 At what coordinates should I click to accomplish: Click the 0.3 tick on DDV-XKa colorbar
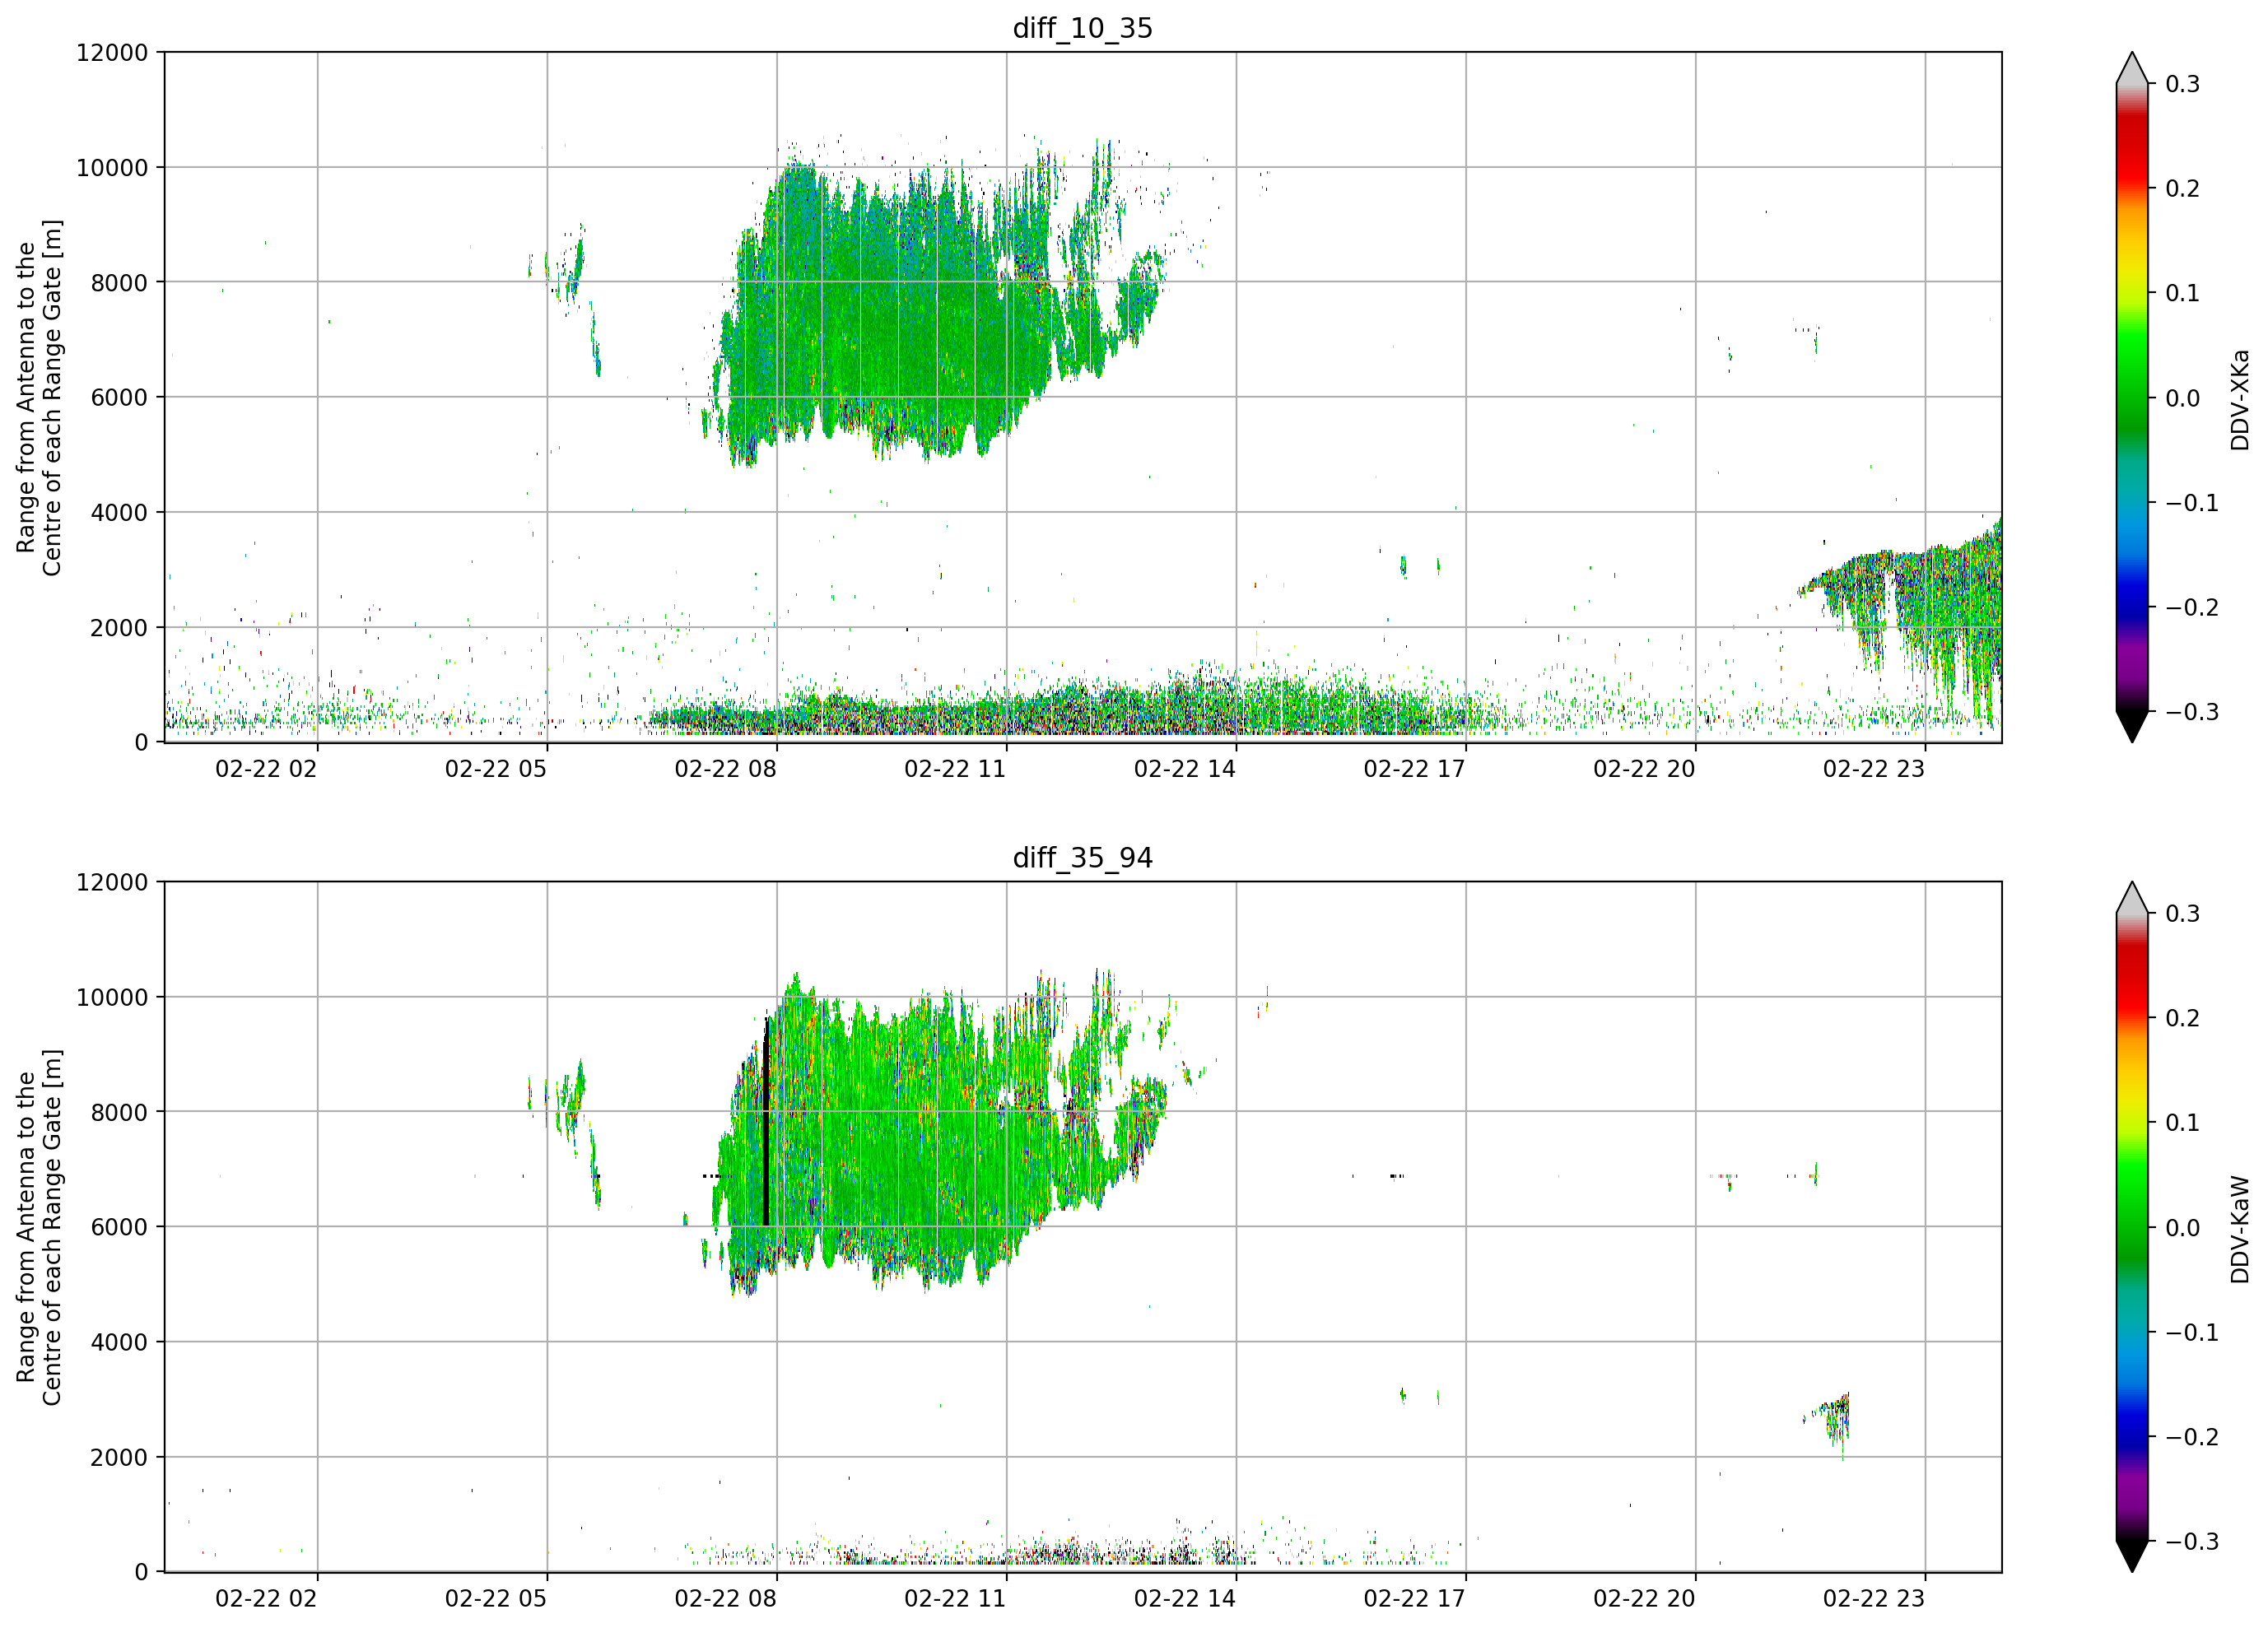coord(2182,84)
